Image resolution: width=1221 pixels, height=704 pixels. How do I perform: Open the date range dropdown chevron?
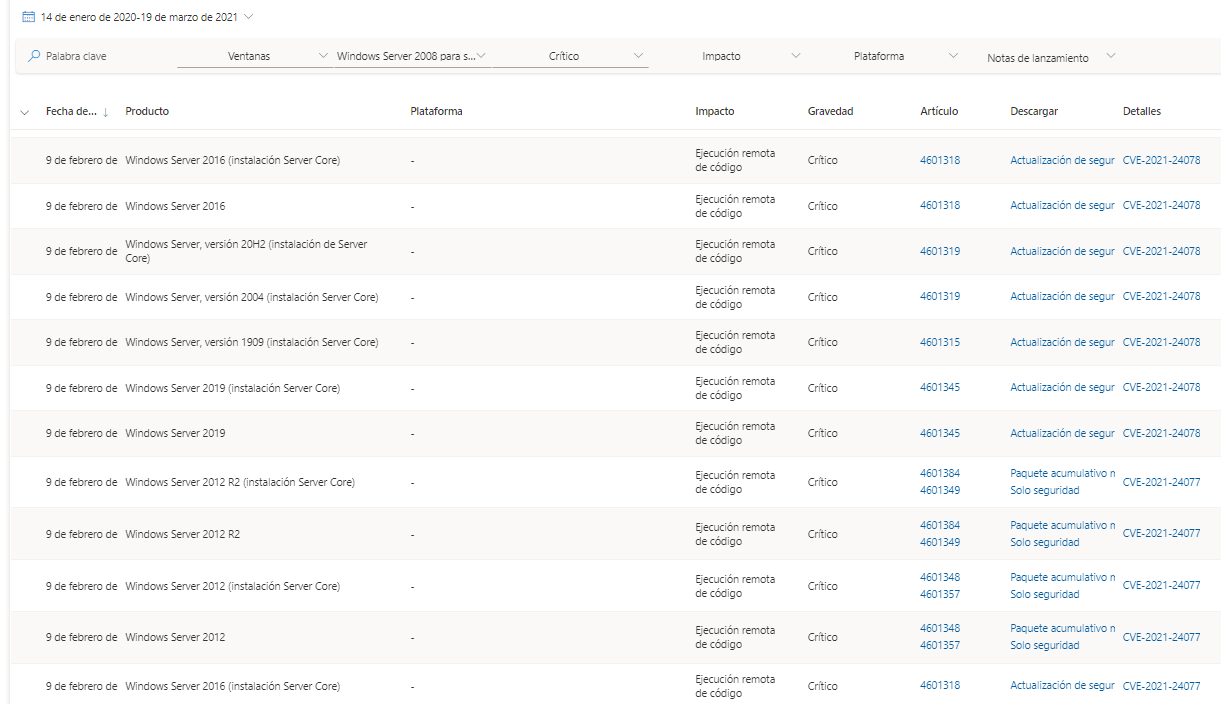point(248,17)
